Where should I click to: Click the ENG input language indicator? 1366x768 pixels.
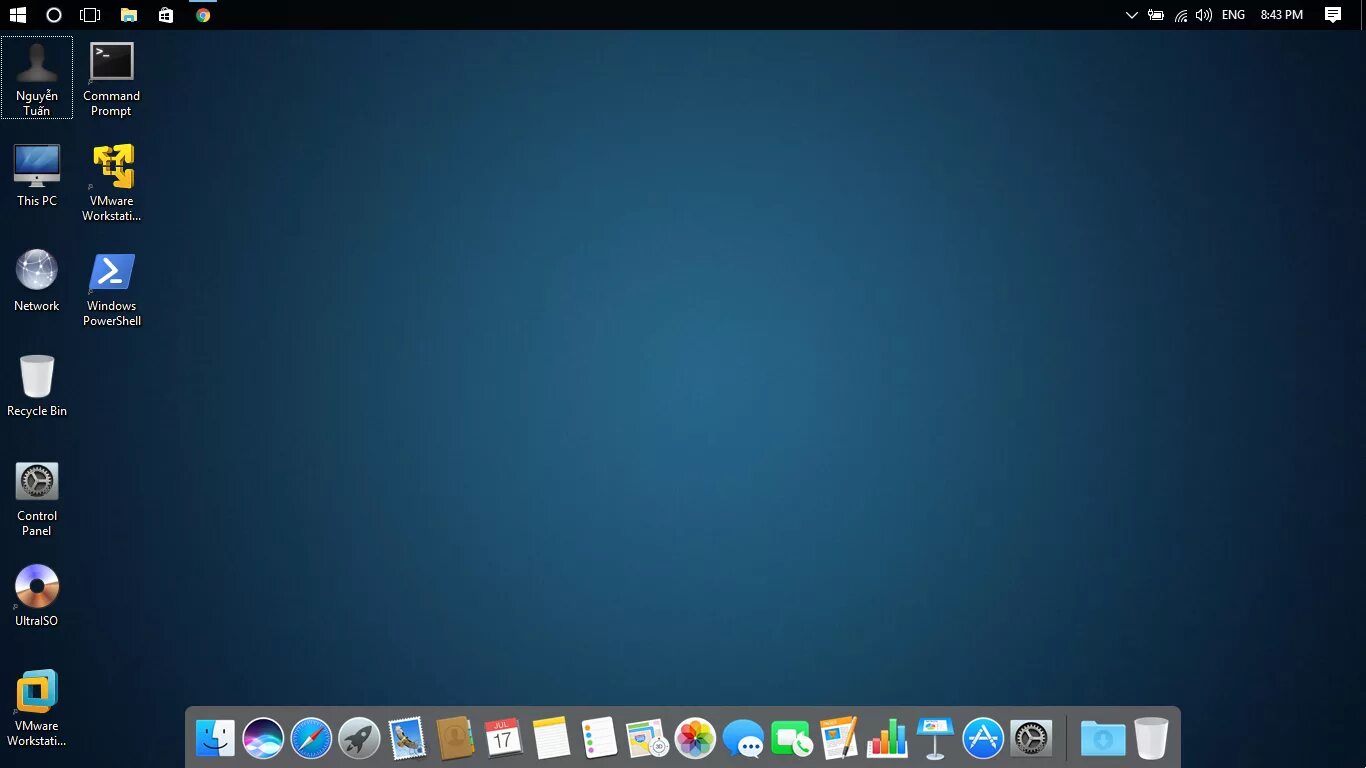(x=1234, y=15)
